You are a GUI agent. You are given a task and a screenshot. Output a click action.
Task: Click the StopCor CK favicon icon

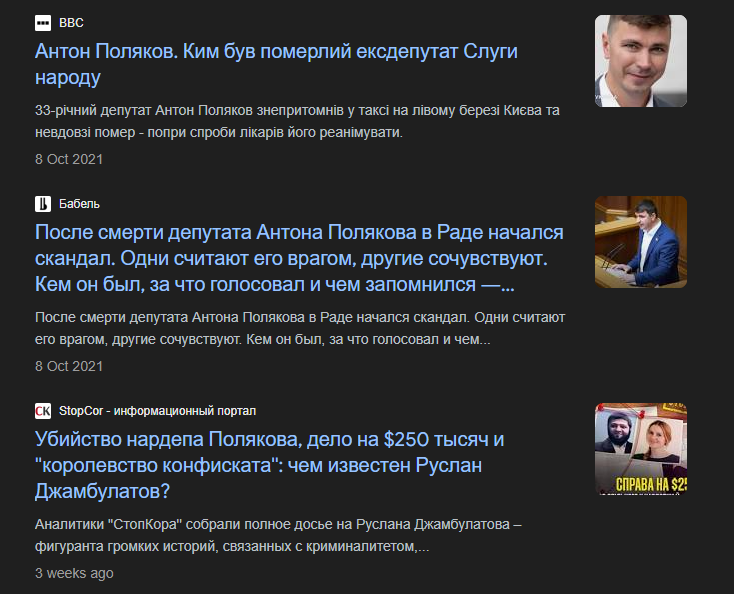click(43, 411)
